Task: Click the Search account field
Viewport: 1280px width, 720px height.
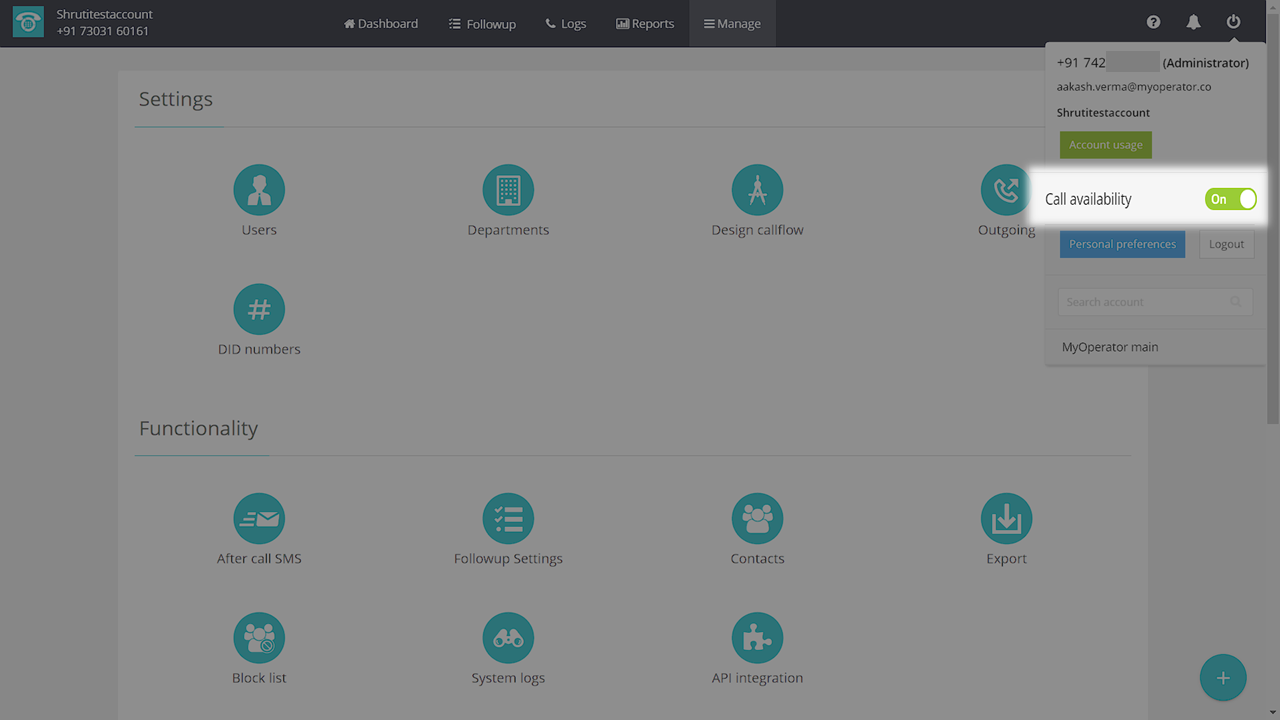Action: pyautogui.click(x=1143, y=302)
